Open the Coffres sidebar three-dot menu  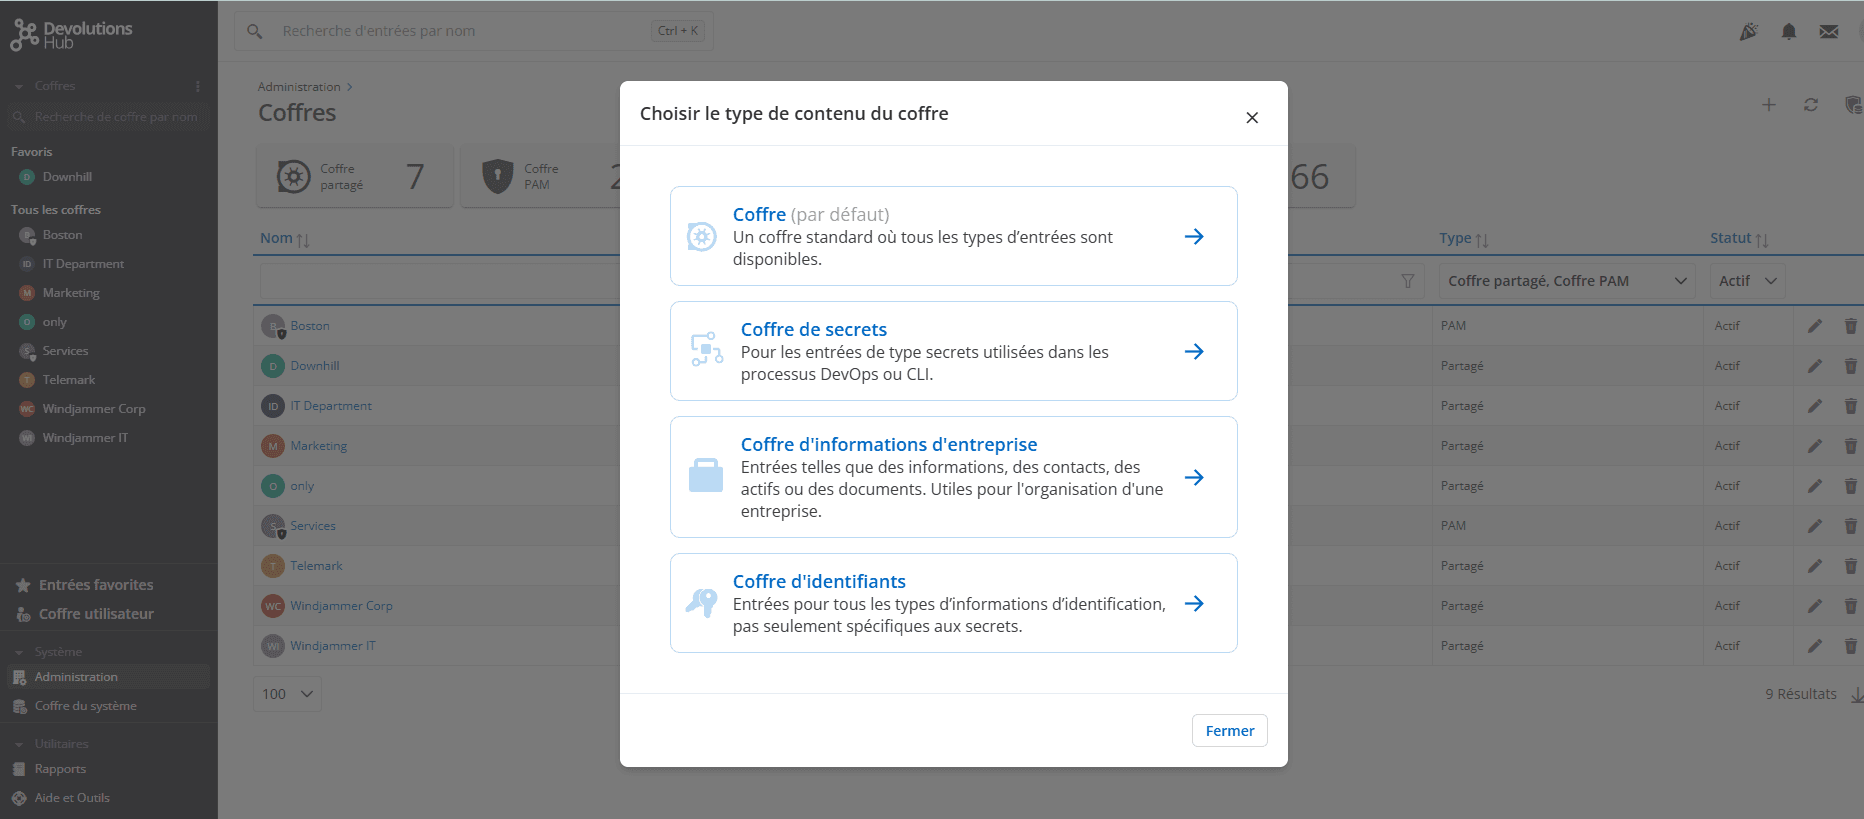[198, 86]
